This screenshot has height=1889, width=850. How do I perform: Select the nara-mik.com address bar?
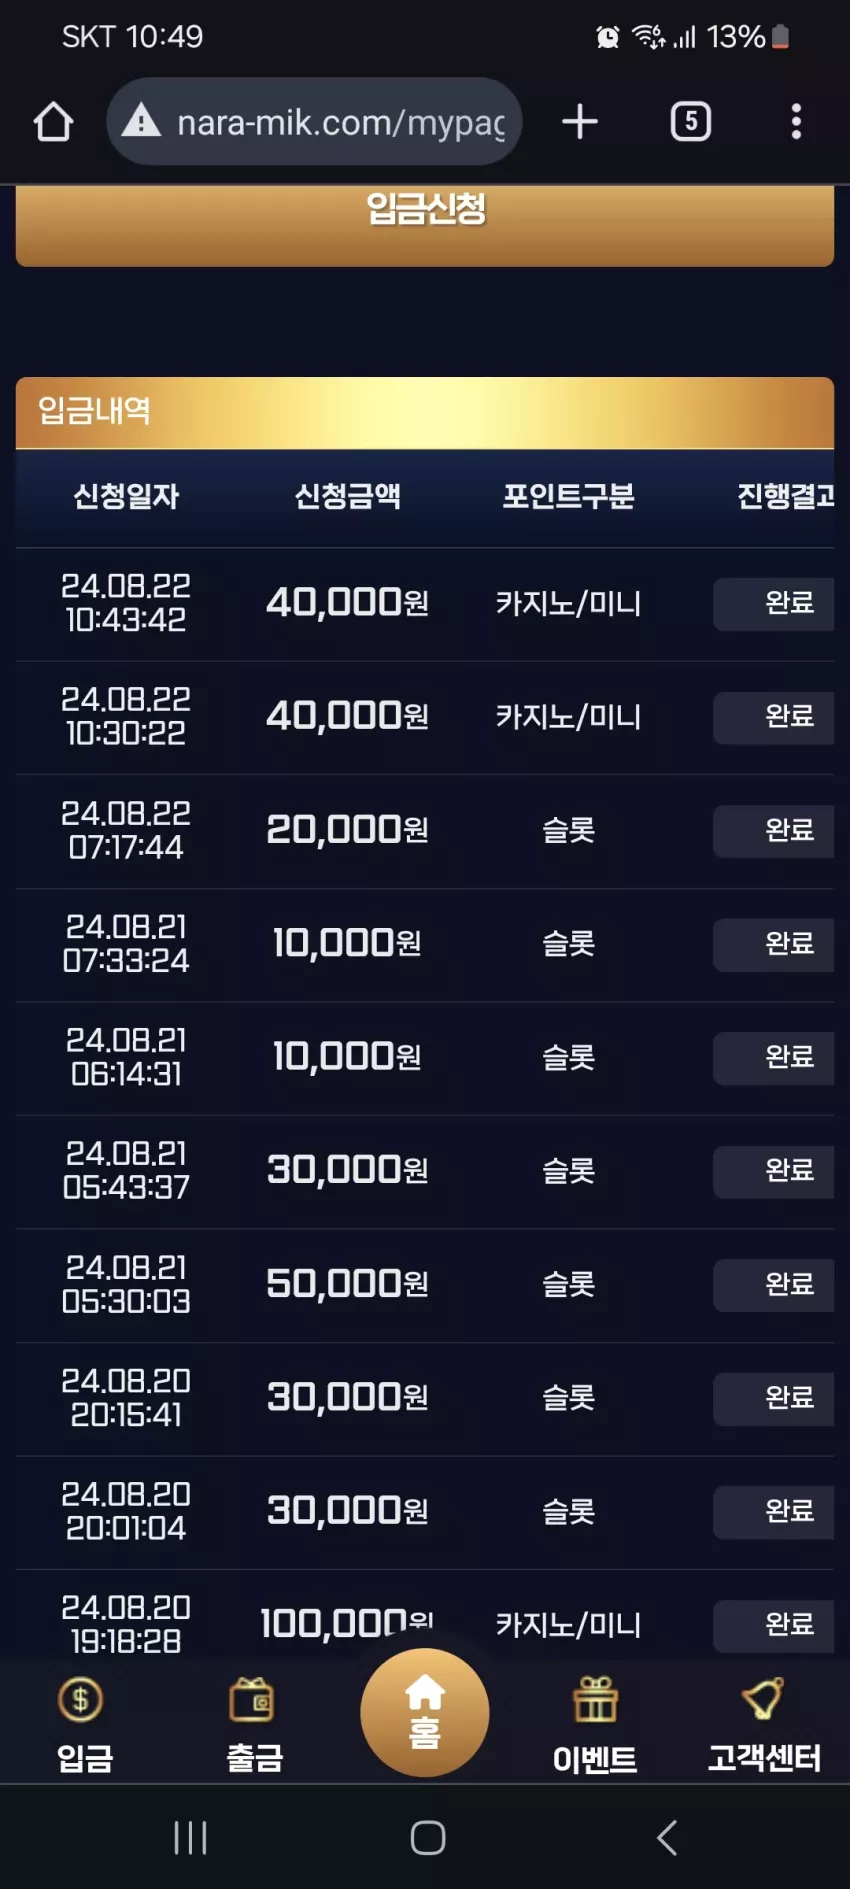(x=314, y=122)
